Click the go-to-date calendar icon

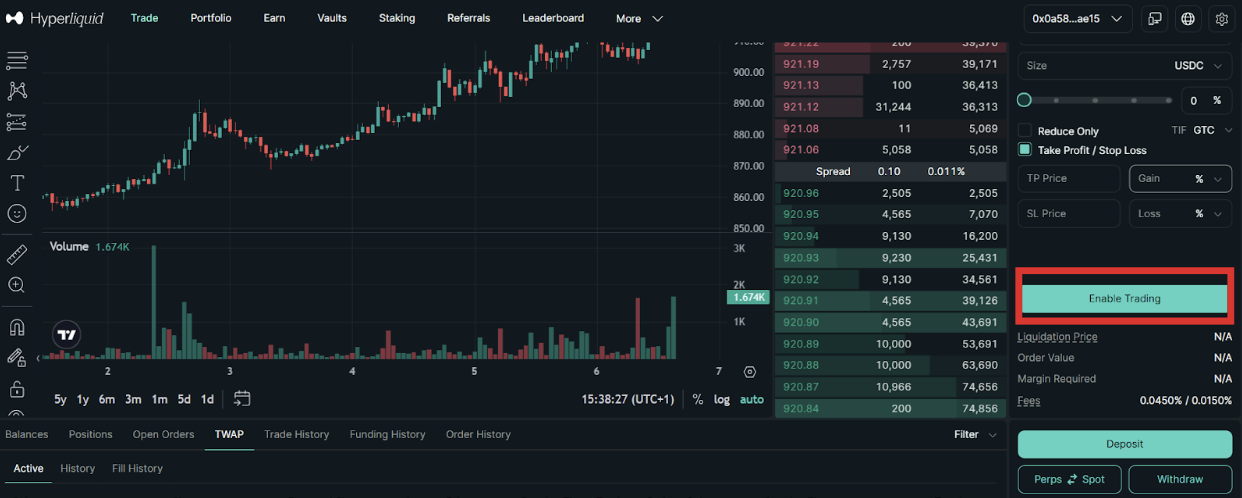(x=242, y=399)
